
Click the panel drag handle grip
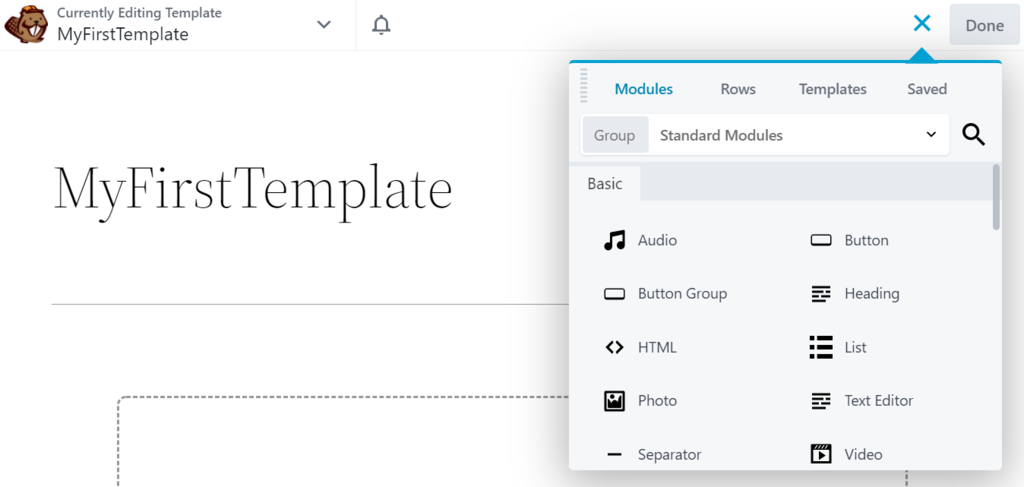click(584, 87)
